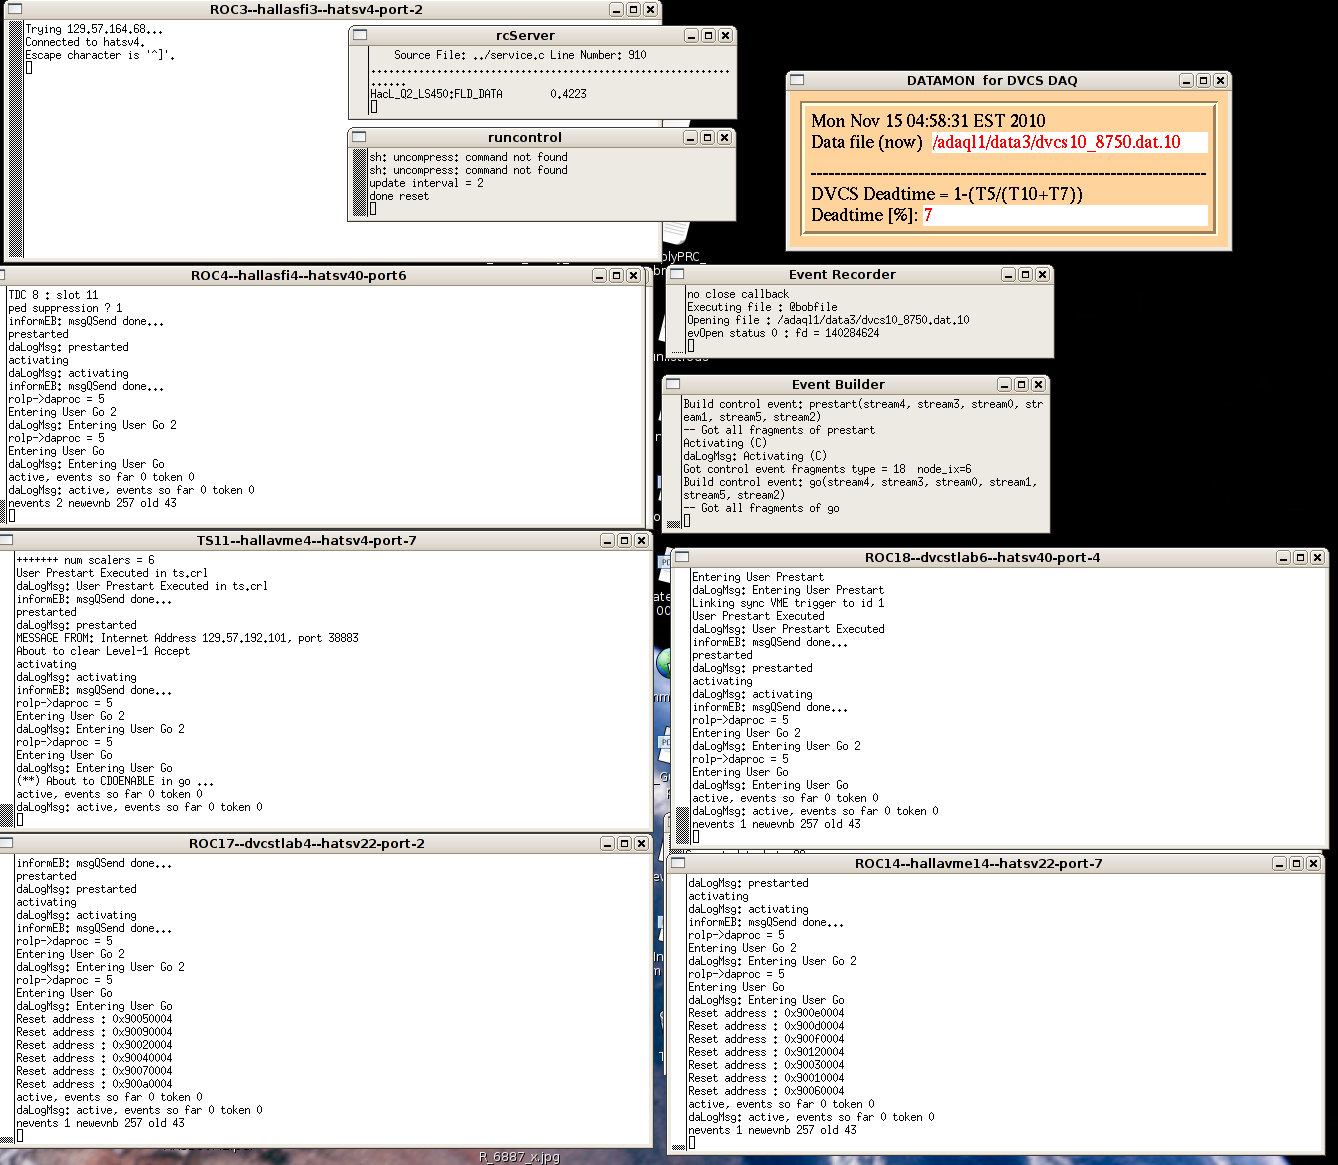Click 'Reset address : 0x900e0004' in ROC14
The width and height of the screenshot is (1338, 1165).
(766, 1013)
